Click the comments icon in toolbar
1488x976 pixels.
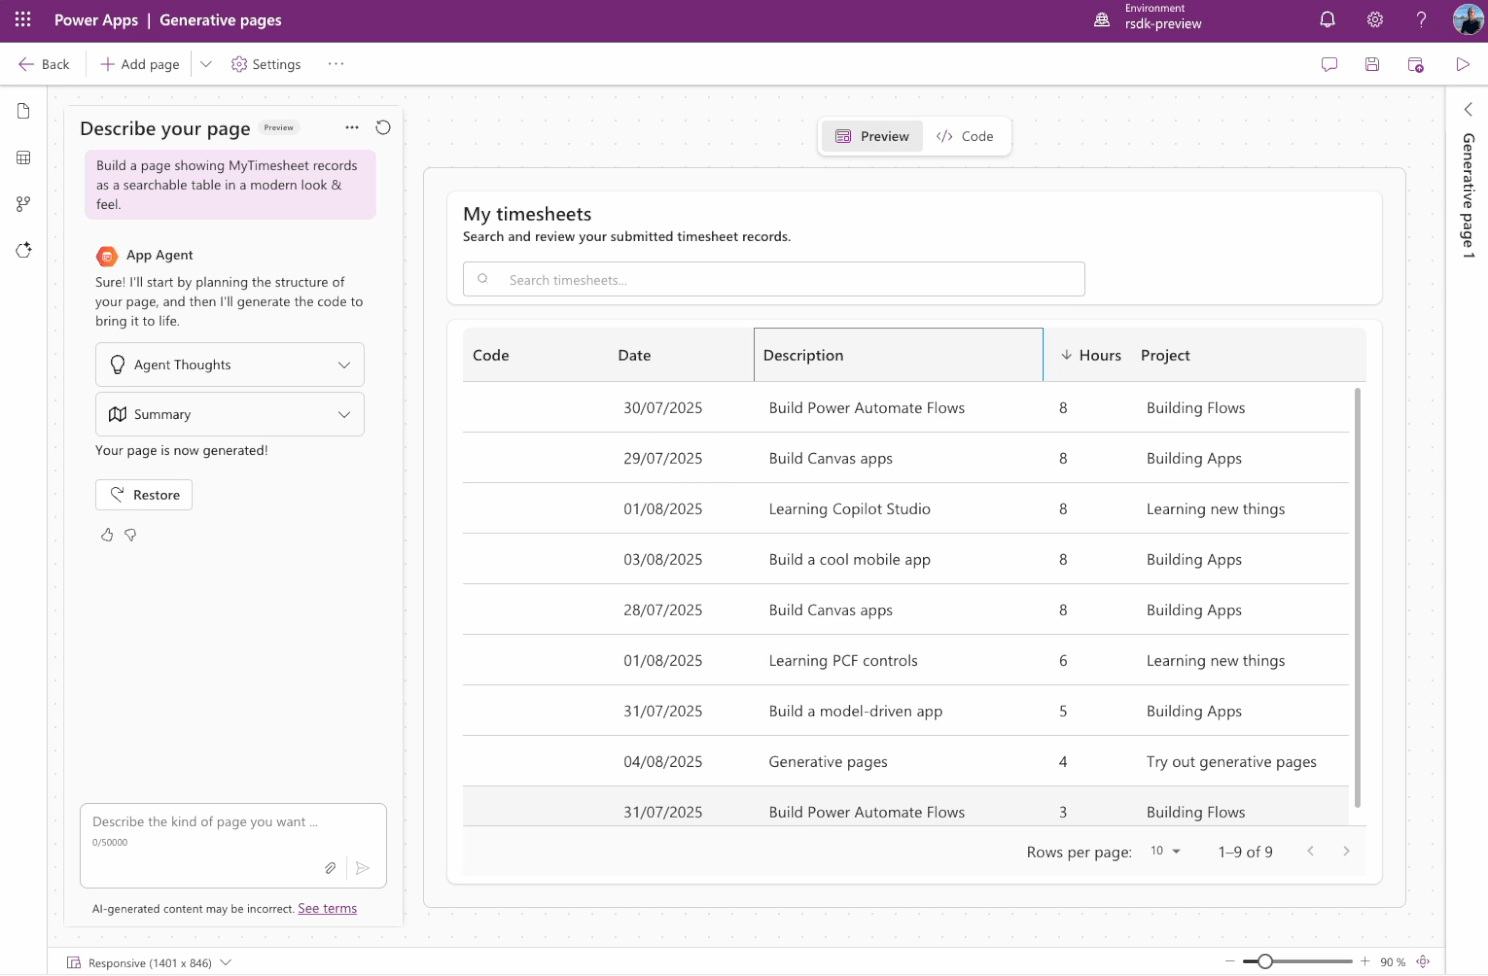click(1329, 65)
